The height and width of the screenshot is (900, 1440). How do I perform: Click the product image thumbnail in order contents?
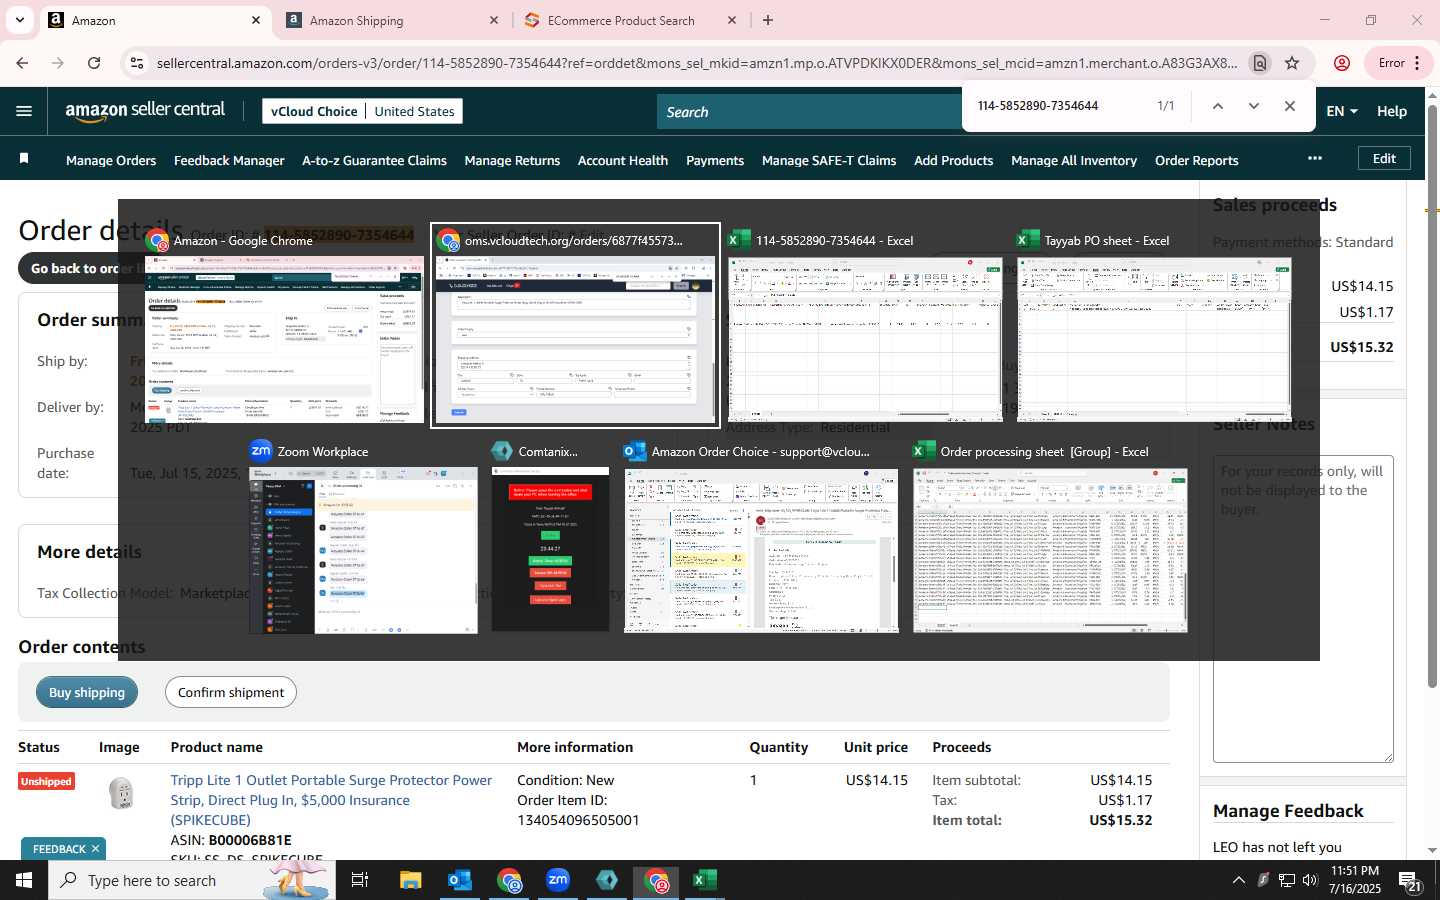121,793
